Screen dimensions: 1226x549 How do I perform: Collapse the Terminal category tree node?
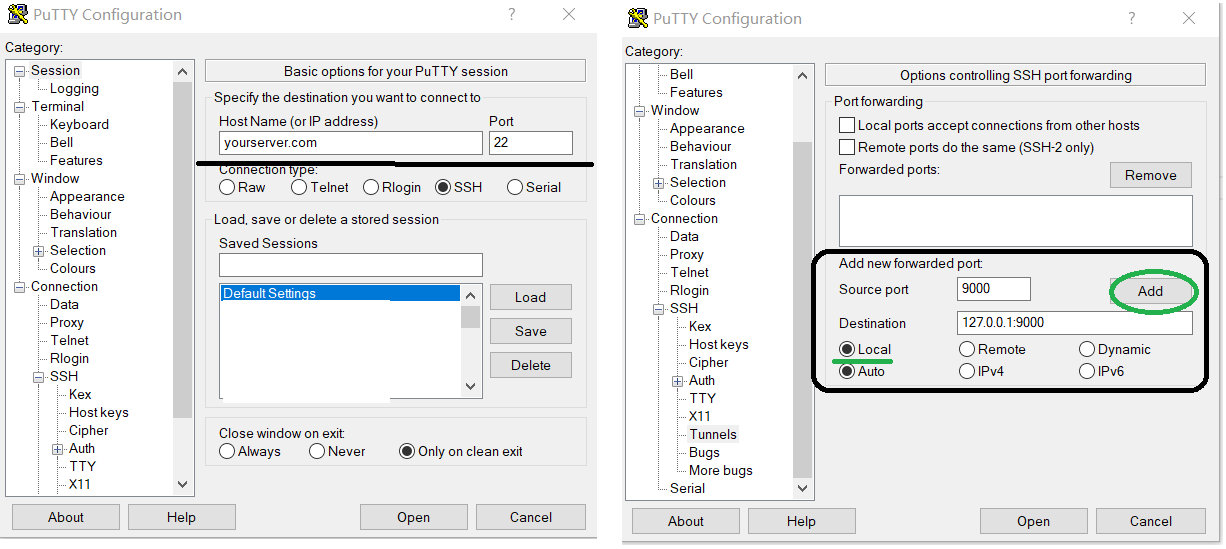[20, 107]
